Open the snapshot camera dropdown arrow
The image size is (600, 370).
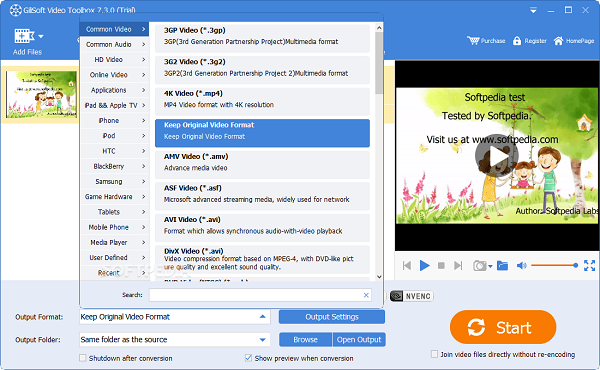pyautogui.click(x=490, y=266)
